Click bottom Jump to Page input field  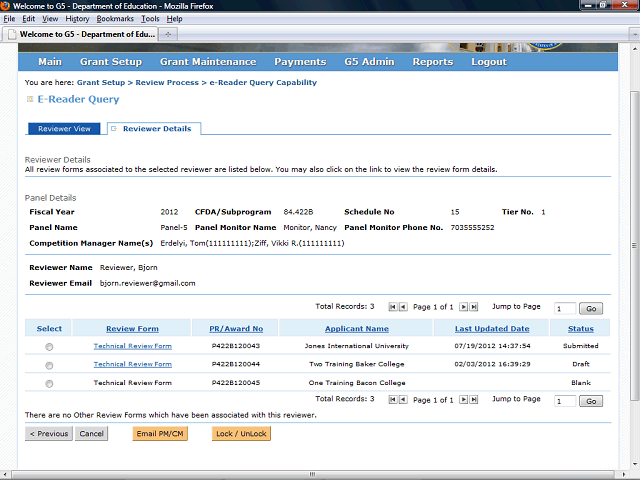click(565, 401)
